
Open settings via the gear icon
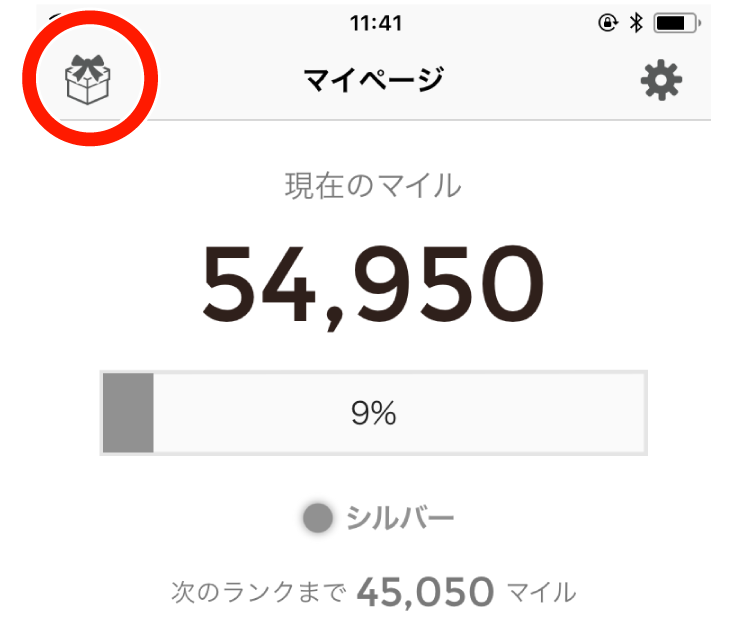tap(661, 80)
